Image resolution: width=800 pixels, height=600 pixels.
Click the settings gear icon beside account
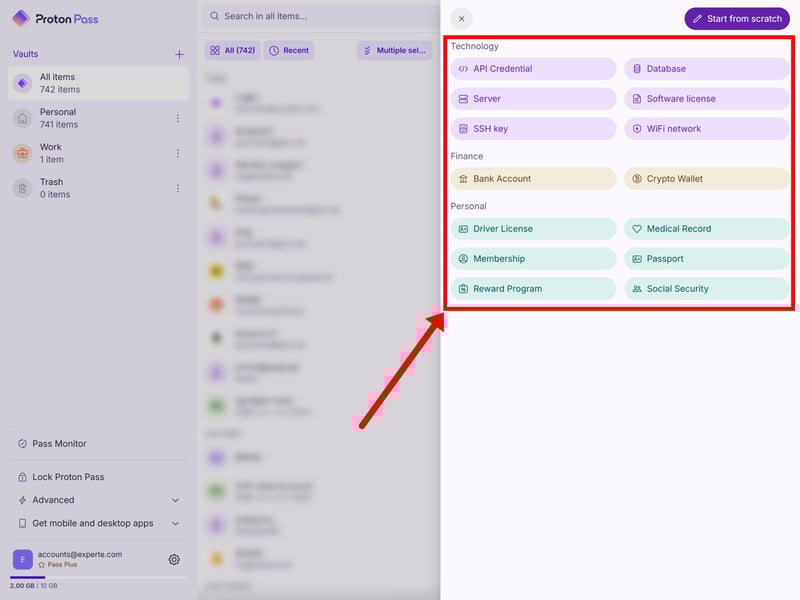click(174, 559)
